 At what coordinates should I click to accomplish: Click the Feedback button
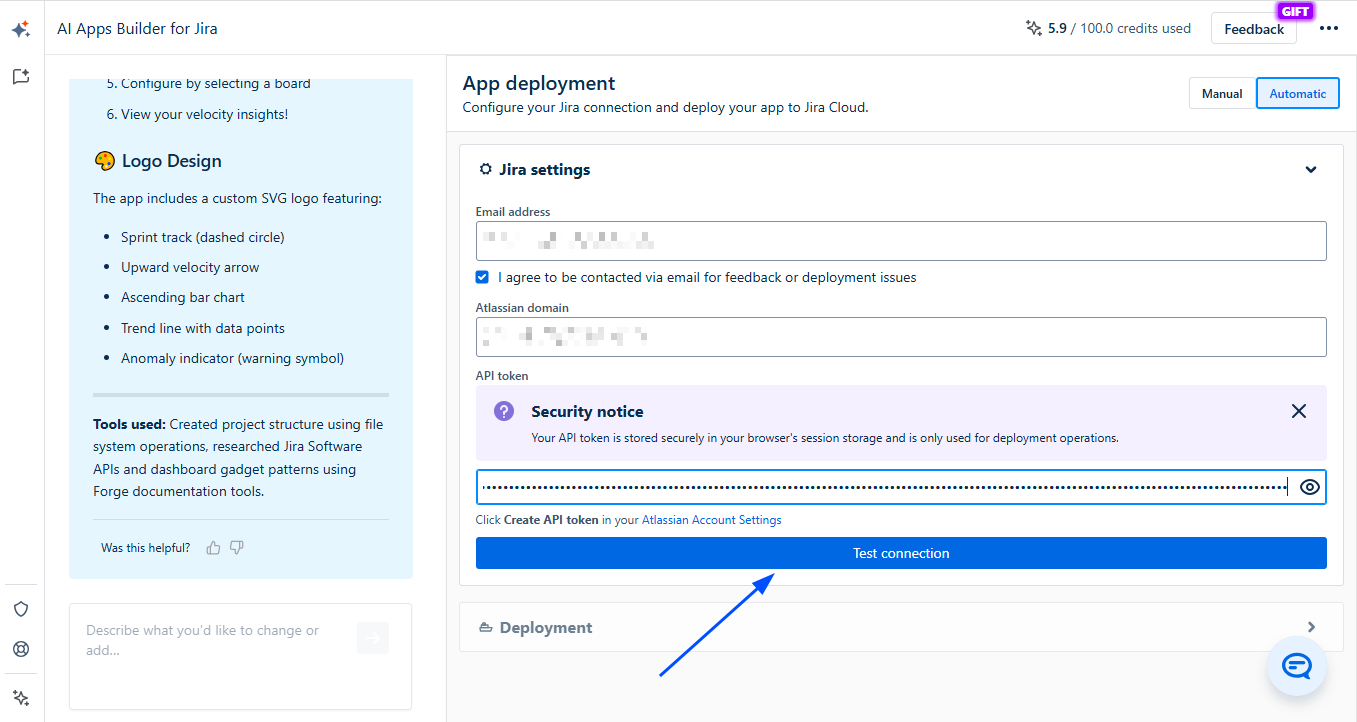point(1253,29)
